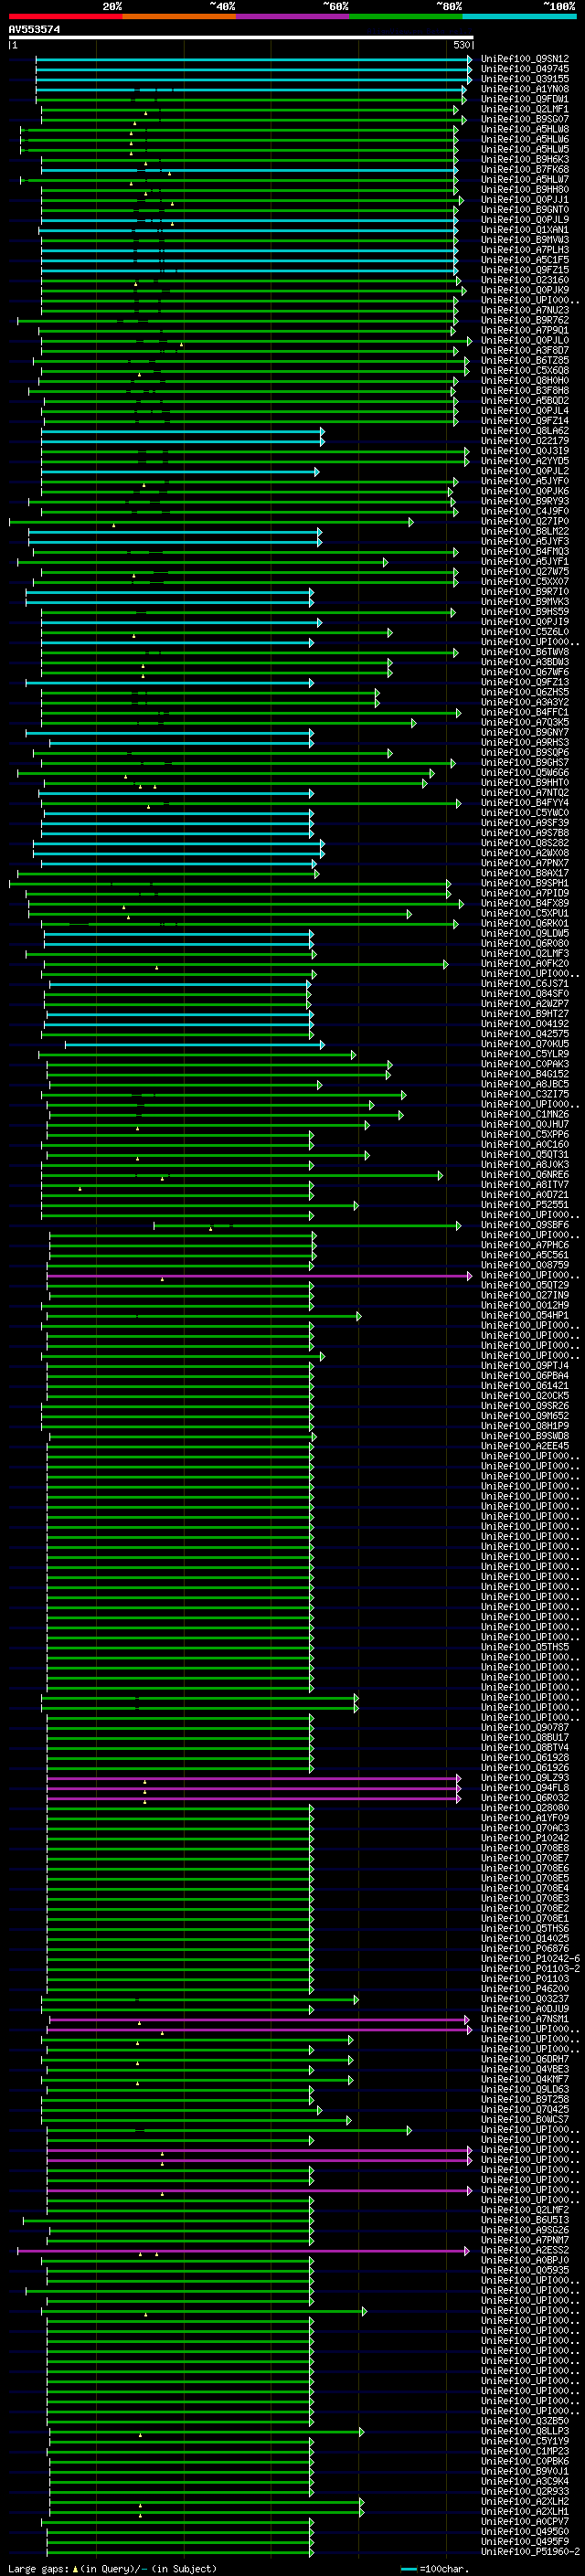
Task: Click the UniRef100_Q2LMF1 label
Action: pyautogui.click(x=525, y=109)
